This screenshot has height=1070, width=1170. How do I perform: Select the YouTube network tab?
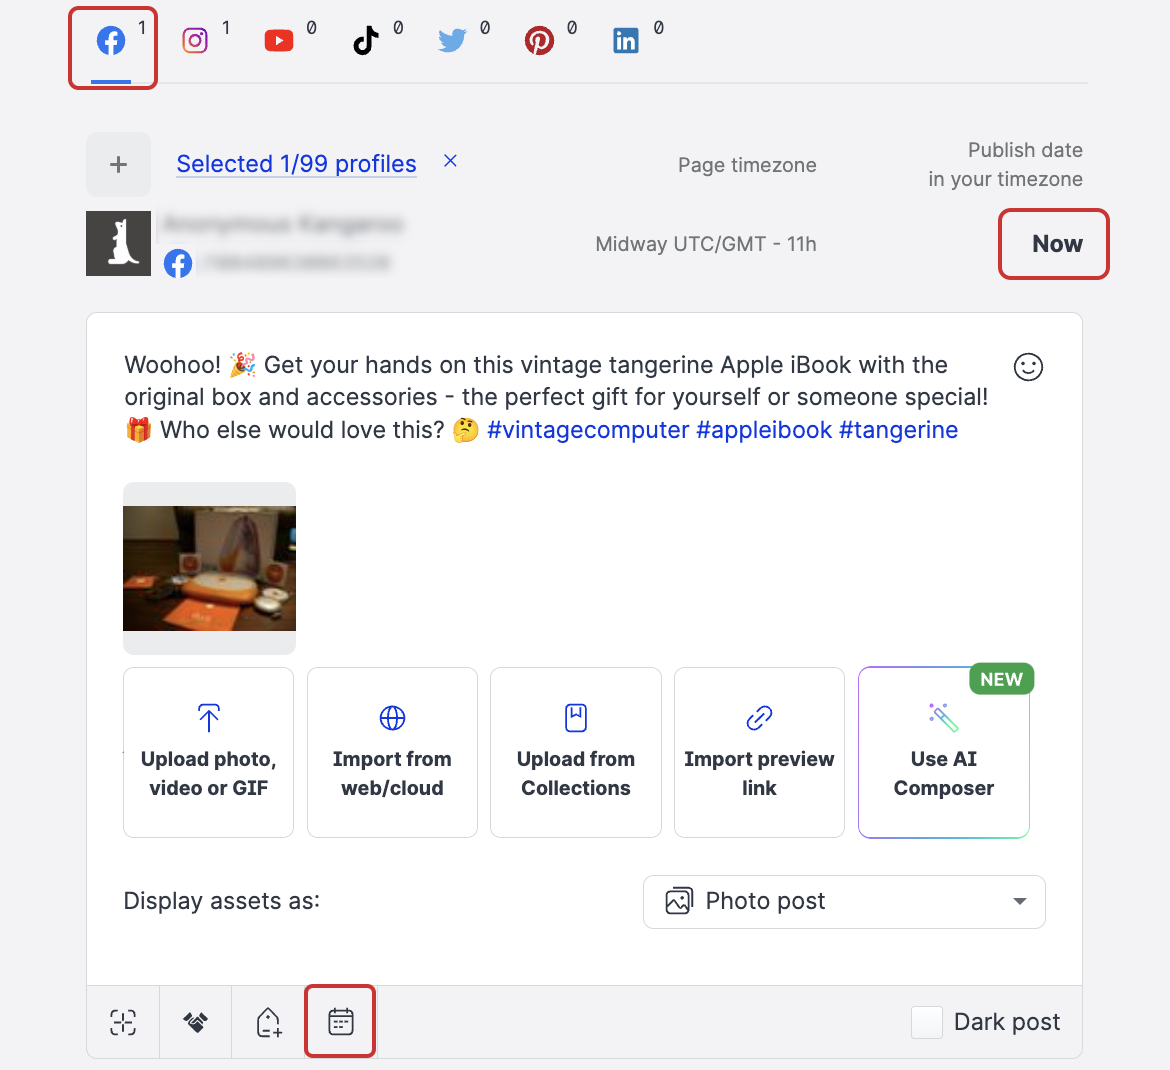[x=279, y=41]
